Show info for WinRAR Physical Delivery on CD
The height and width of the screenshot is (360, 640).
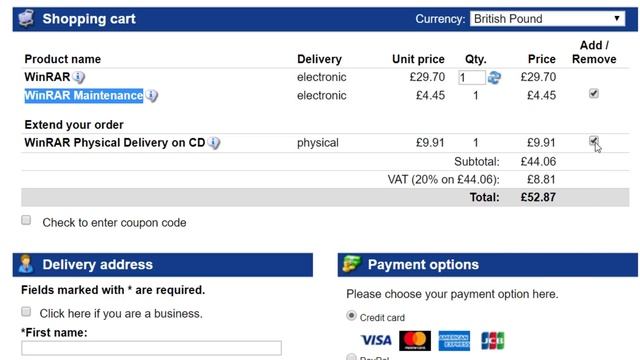click(x=213, y=143)
